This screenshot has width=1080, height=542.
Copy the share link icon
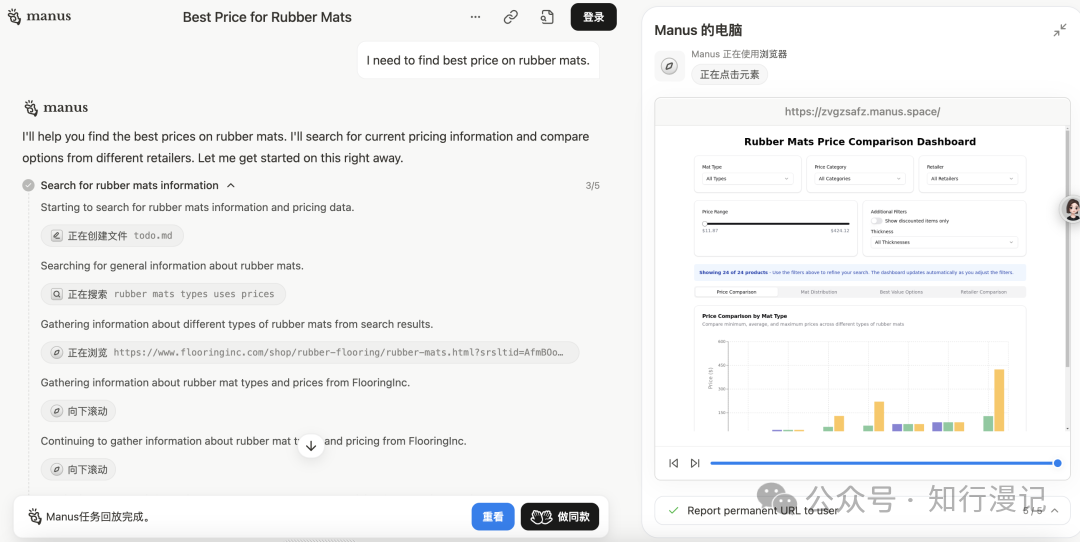510,17
